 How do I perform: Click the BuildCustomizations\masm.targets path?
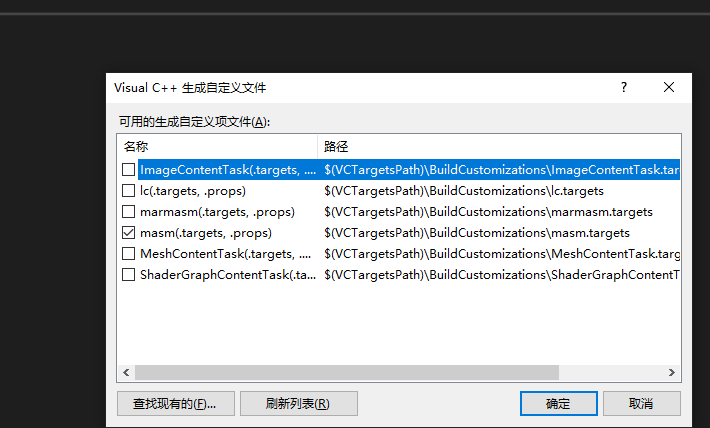coord(477,233)
